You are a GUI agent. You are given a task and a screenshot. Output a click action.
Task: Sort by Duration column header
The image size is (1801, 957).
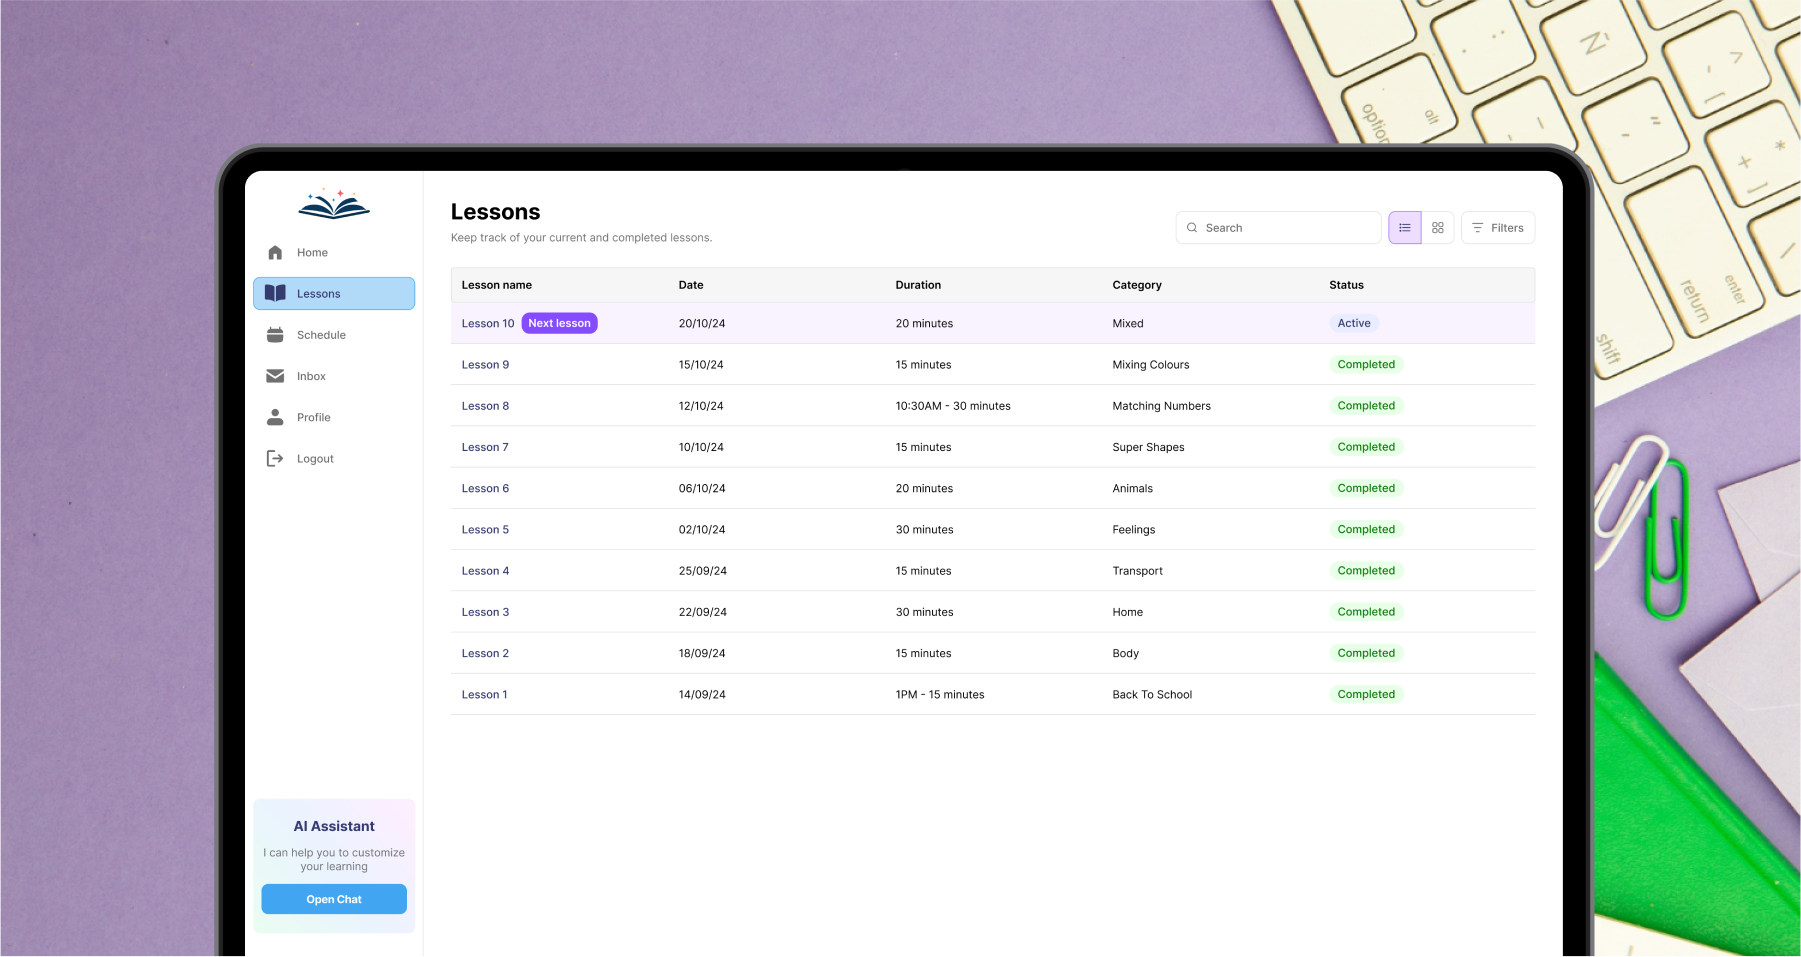[x=918, y=285]
